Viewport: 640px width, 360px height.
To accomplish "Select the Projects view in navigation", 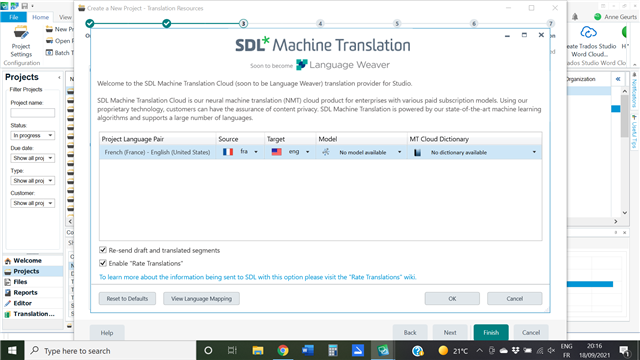I will pyautogui.click(x=33, y=271).
